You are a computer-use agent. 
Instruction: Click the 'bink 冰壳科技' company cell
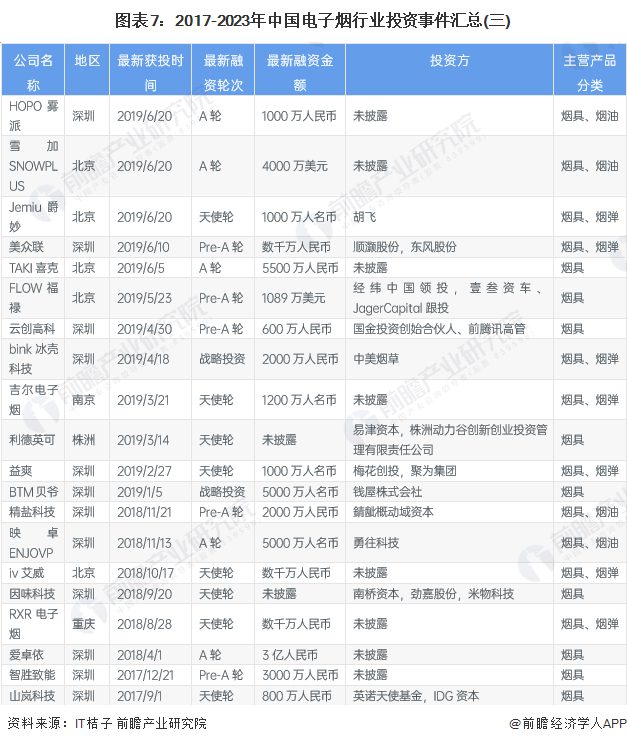click(x=33, y=359)
